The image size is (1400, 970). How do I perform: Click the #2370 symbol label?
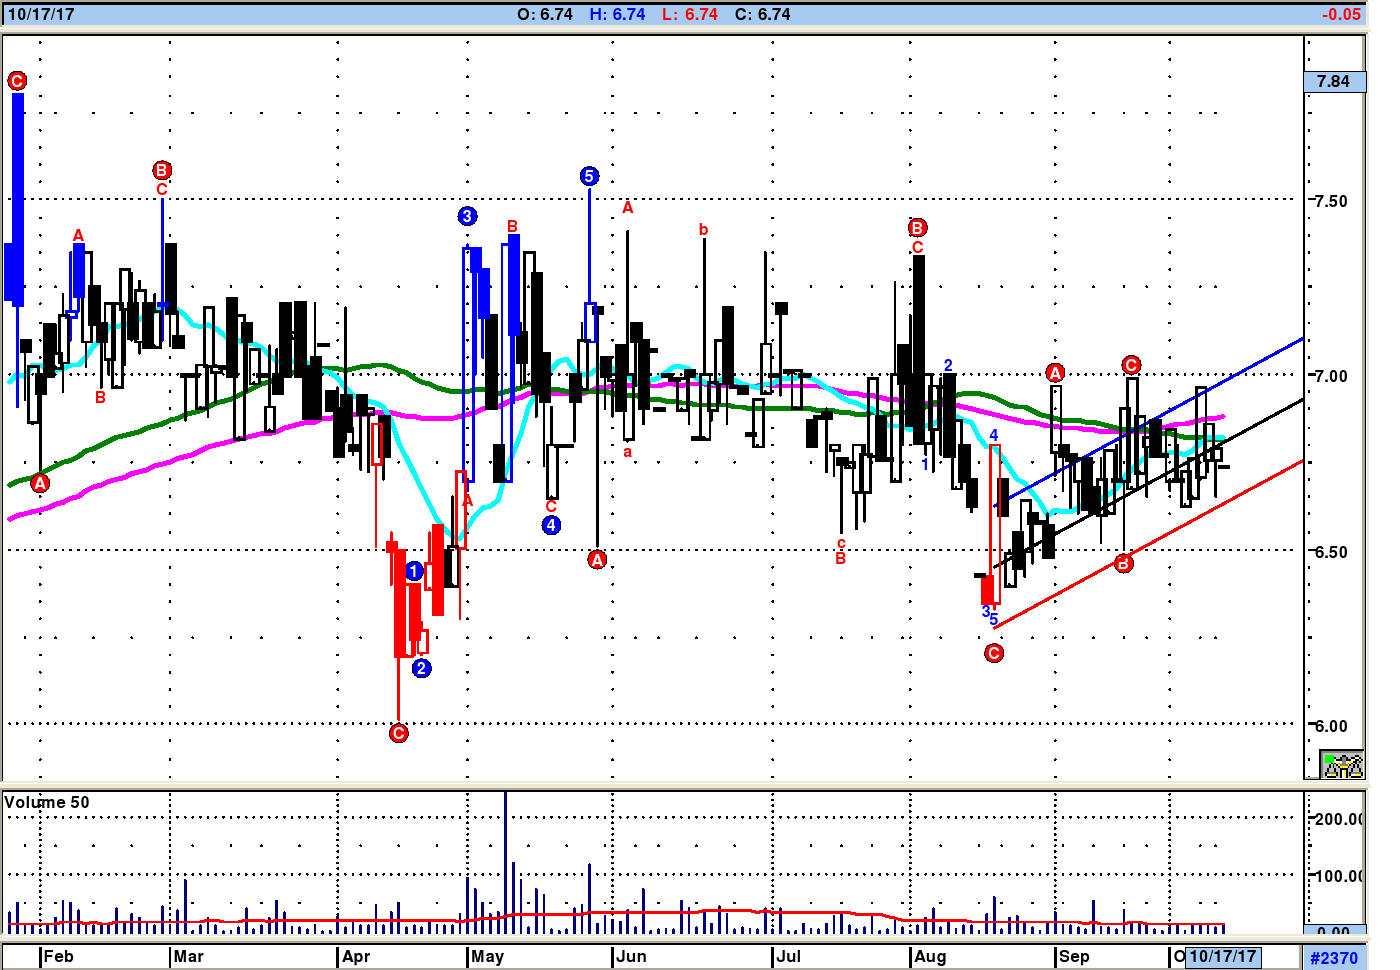(x=1334, y=958)
